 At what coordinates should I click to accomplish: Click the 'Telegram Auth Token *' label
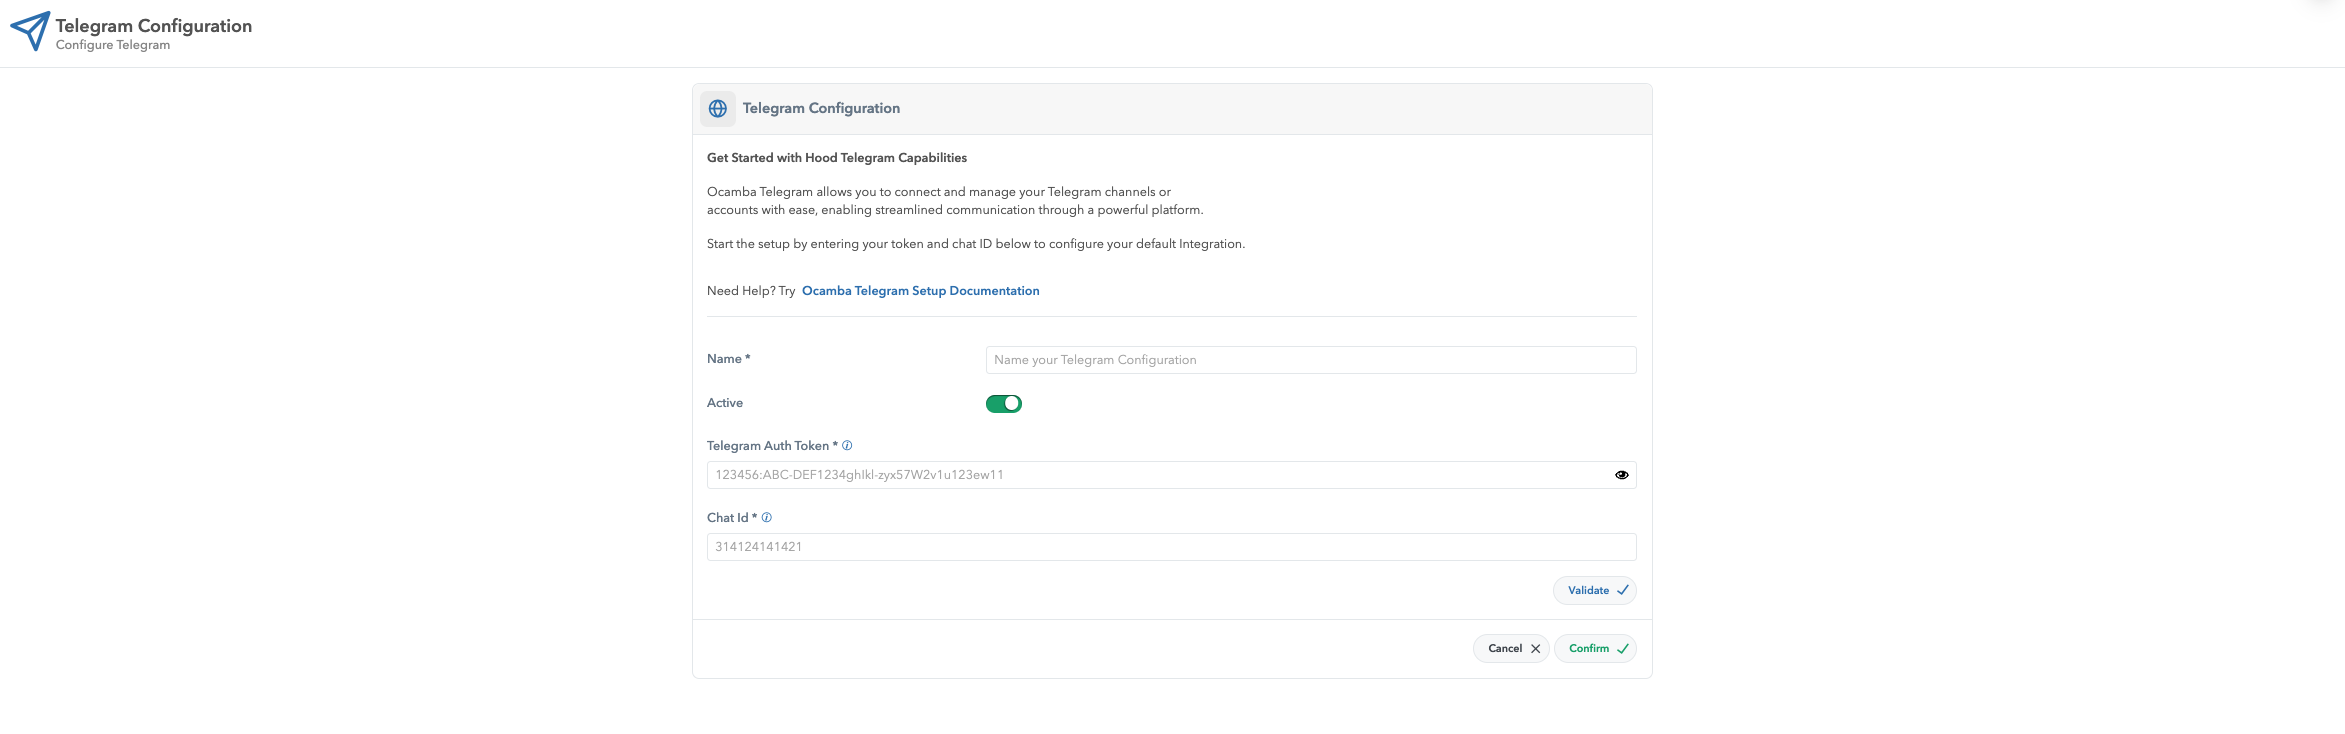772,446
